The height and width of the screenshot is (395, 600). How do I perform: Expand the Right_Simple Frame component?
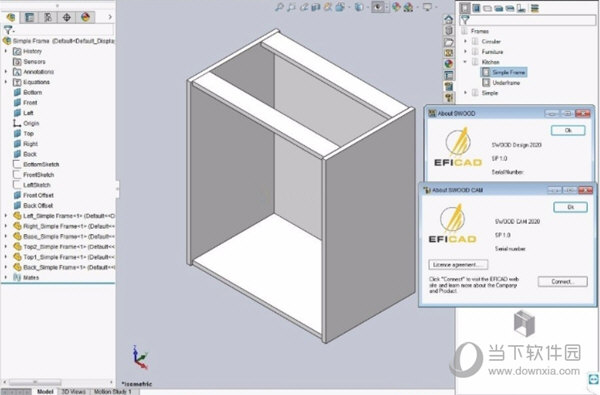click(6, 226)
